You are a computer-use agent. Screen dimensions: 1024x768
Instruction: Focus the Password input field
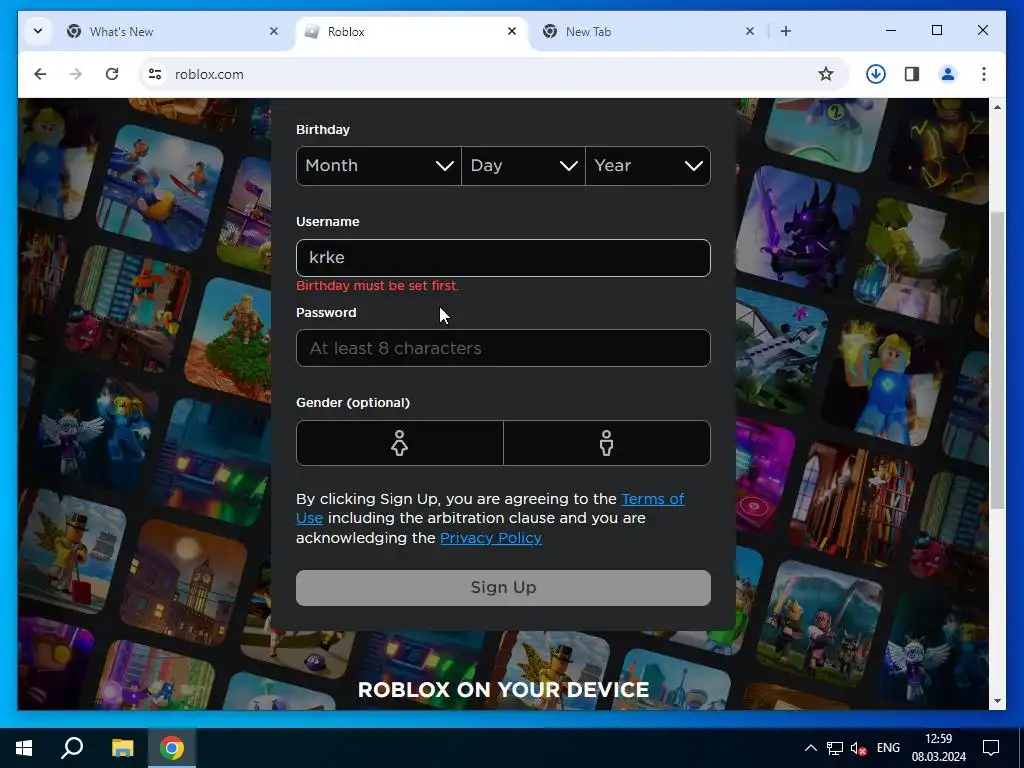coord(503,348)
